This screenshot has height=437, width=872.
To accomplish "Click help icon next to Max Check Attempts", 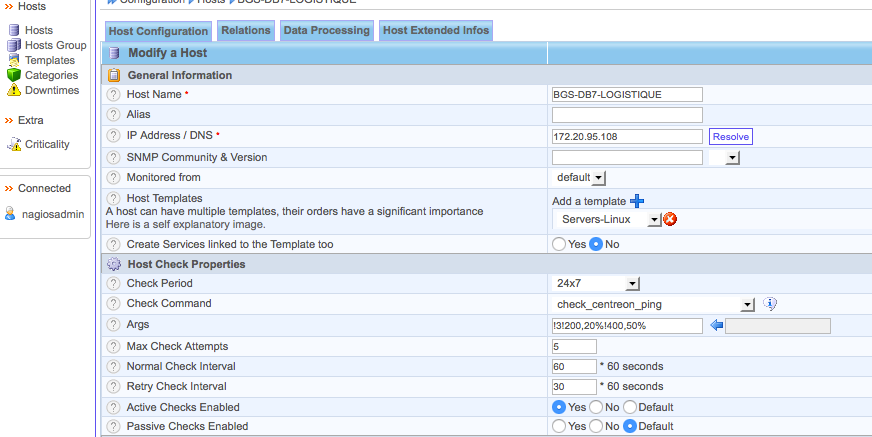I will pos(114,346).
